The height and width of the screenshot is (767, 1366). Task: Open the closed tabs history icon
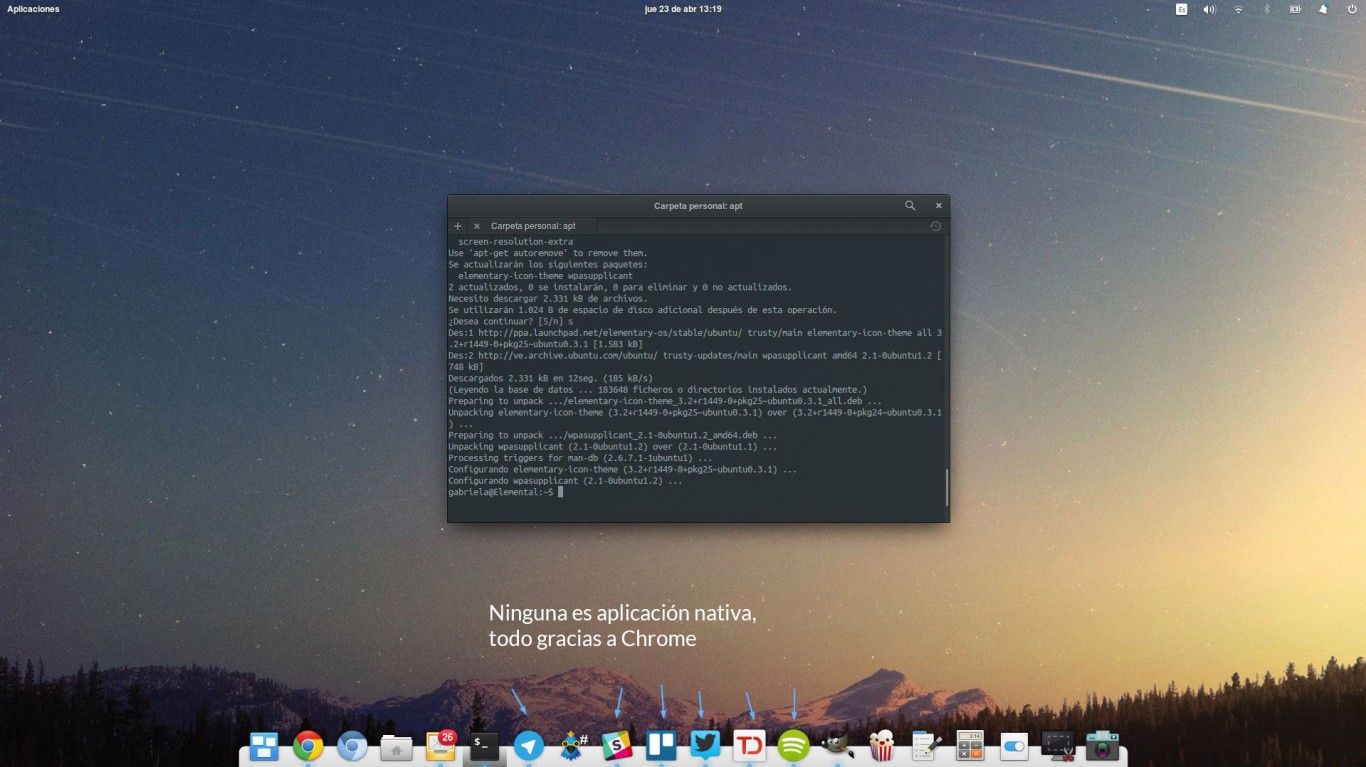[935, 226]
